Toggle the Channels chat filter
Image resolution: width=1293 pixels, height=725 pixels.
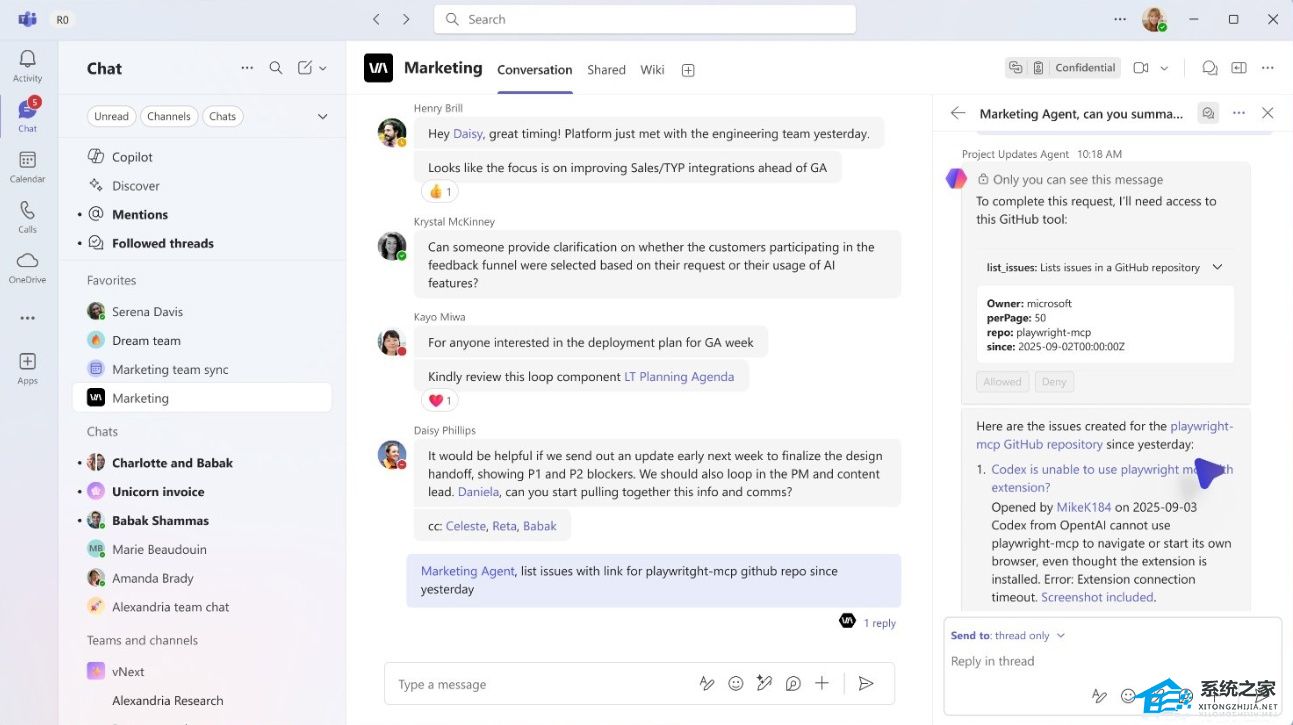(x=169, y=116)
